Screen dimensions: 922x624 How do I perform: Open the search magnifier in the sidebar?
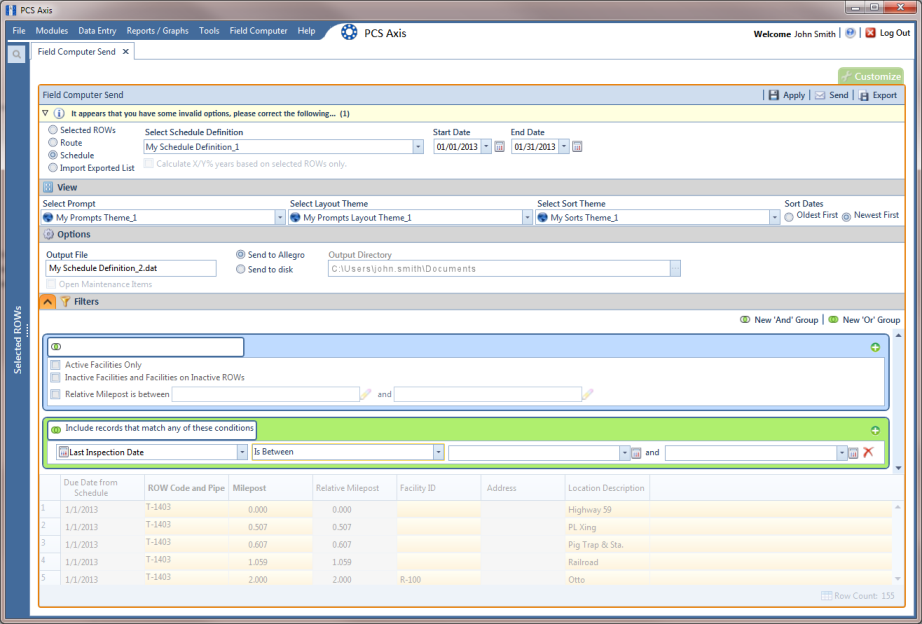(16, 54)
